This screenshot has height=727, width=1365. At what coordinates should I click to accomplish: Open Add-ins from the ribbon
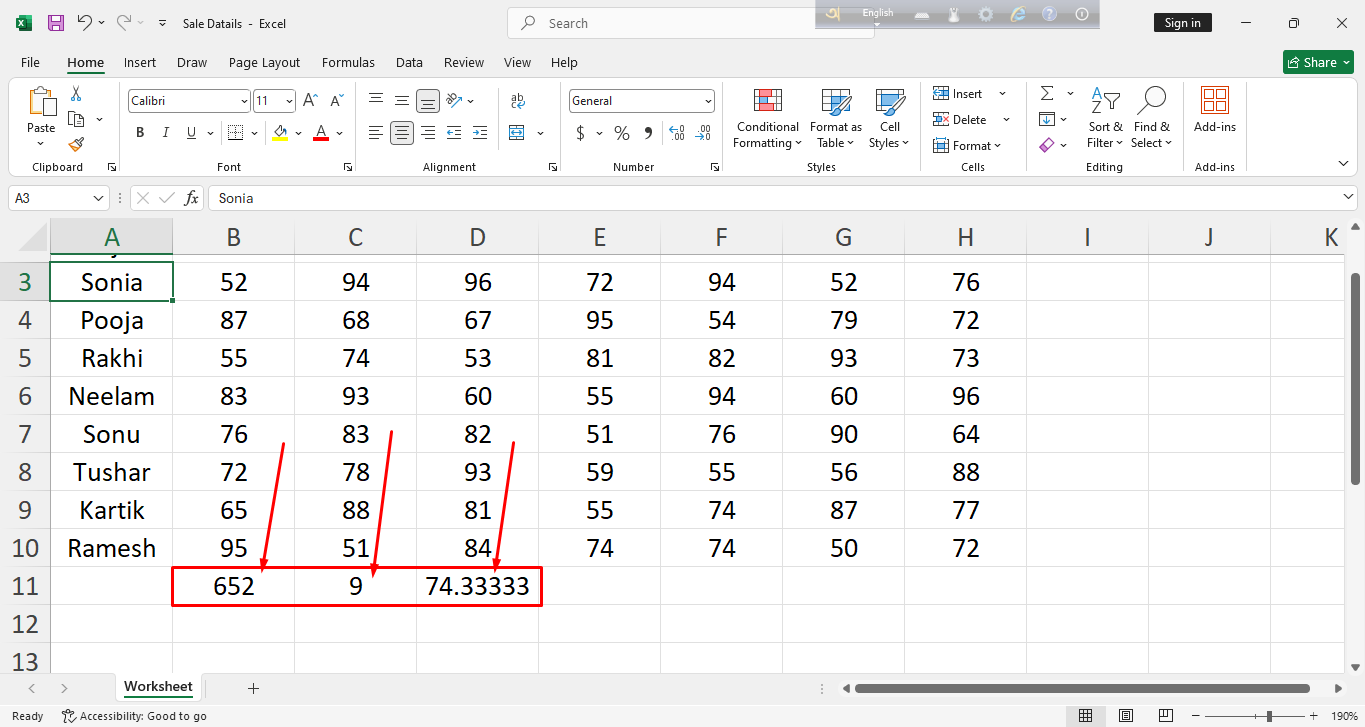[x=1214, y=109]
